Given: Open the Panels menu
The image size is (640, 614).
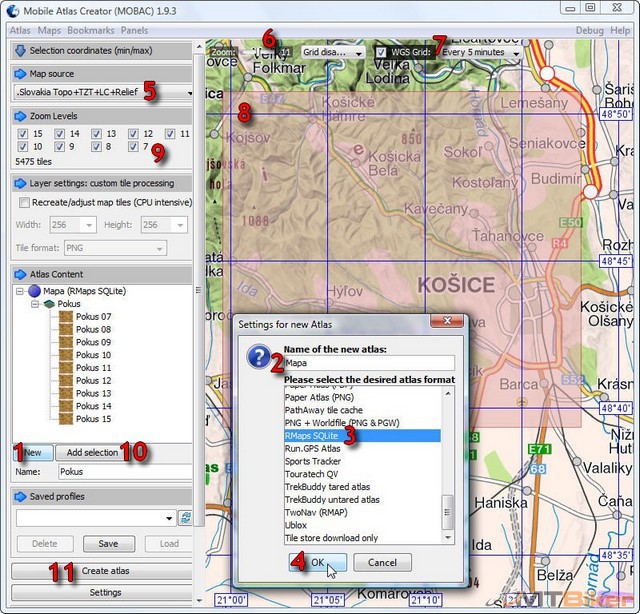Looking at the screenshot, I should point(134,31).
